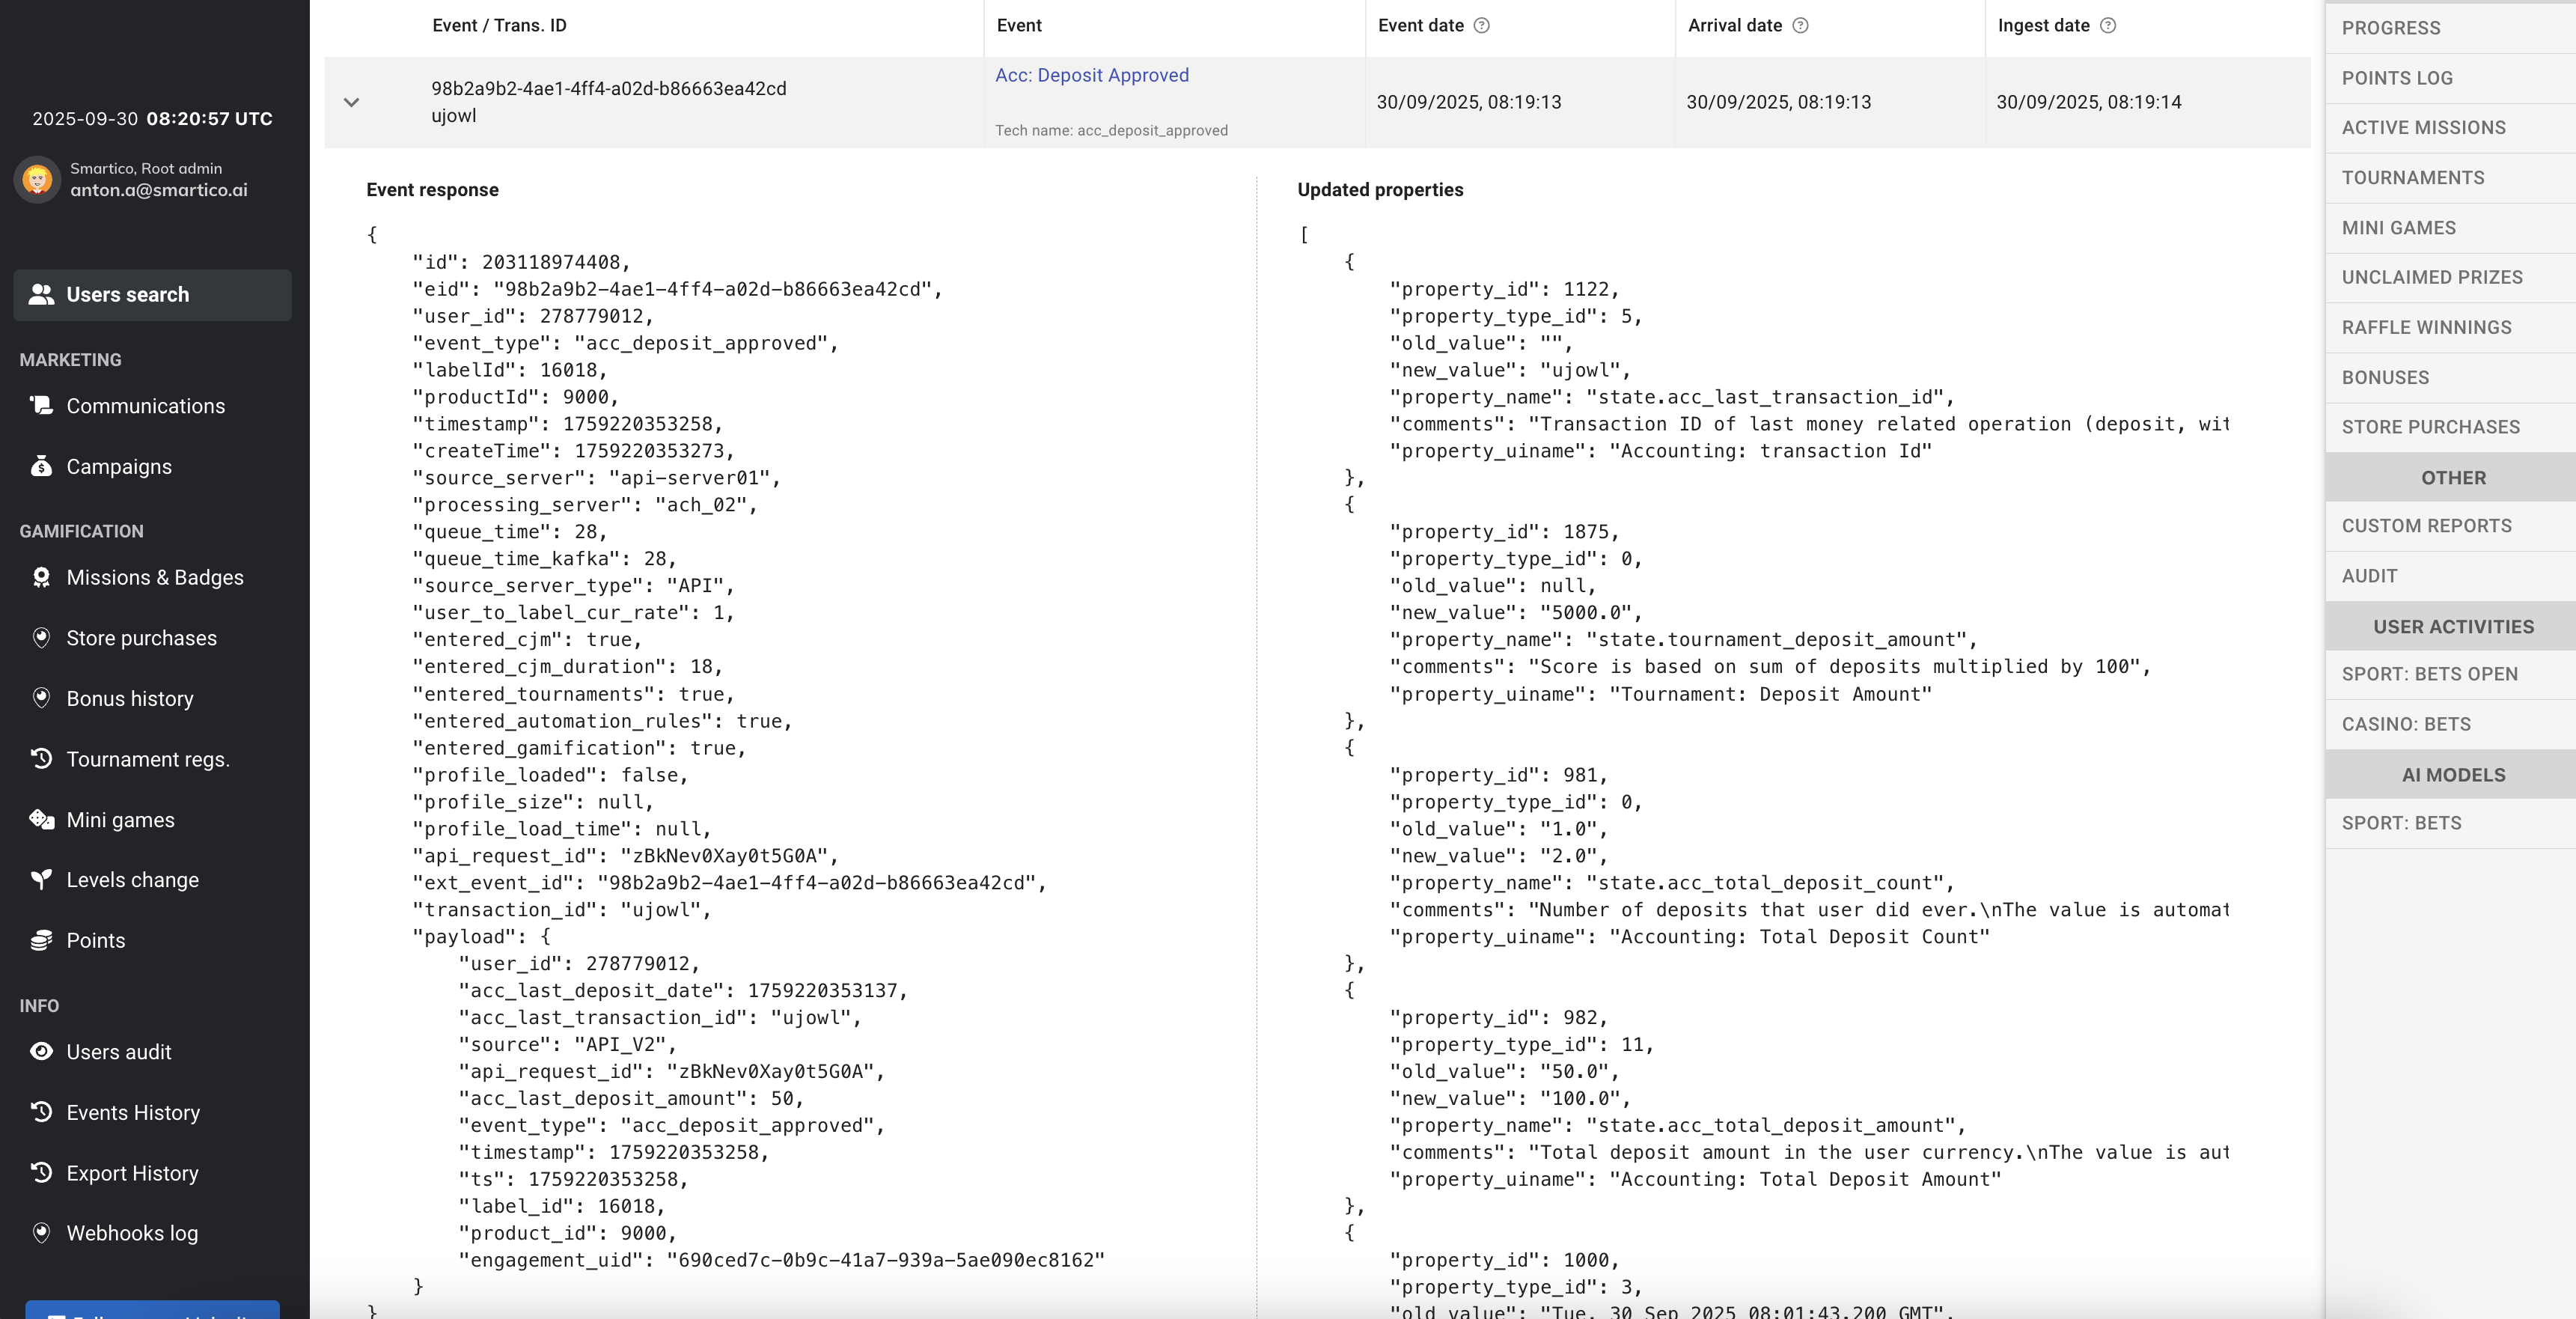
Task: Open the Acc: Deposit Approved link
Action: 1091,75
